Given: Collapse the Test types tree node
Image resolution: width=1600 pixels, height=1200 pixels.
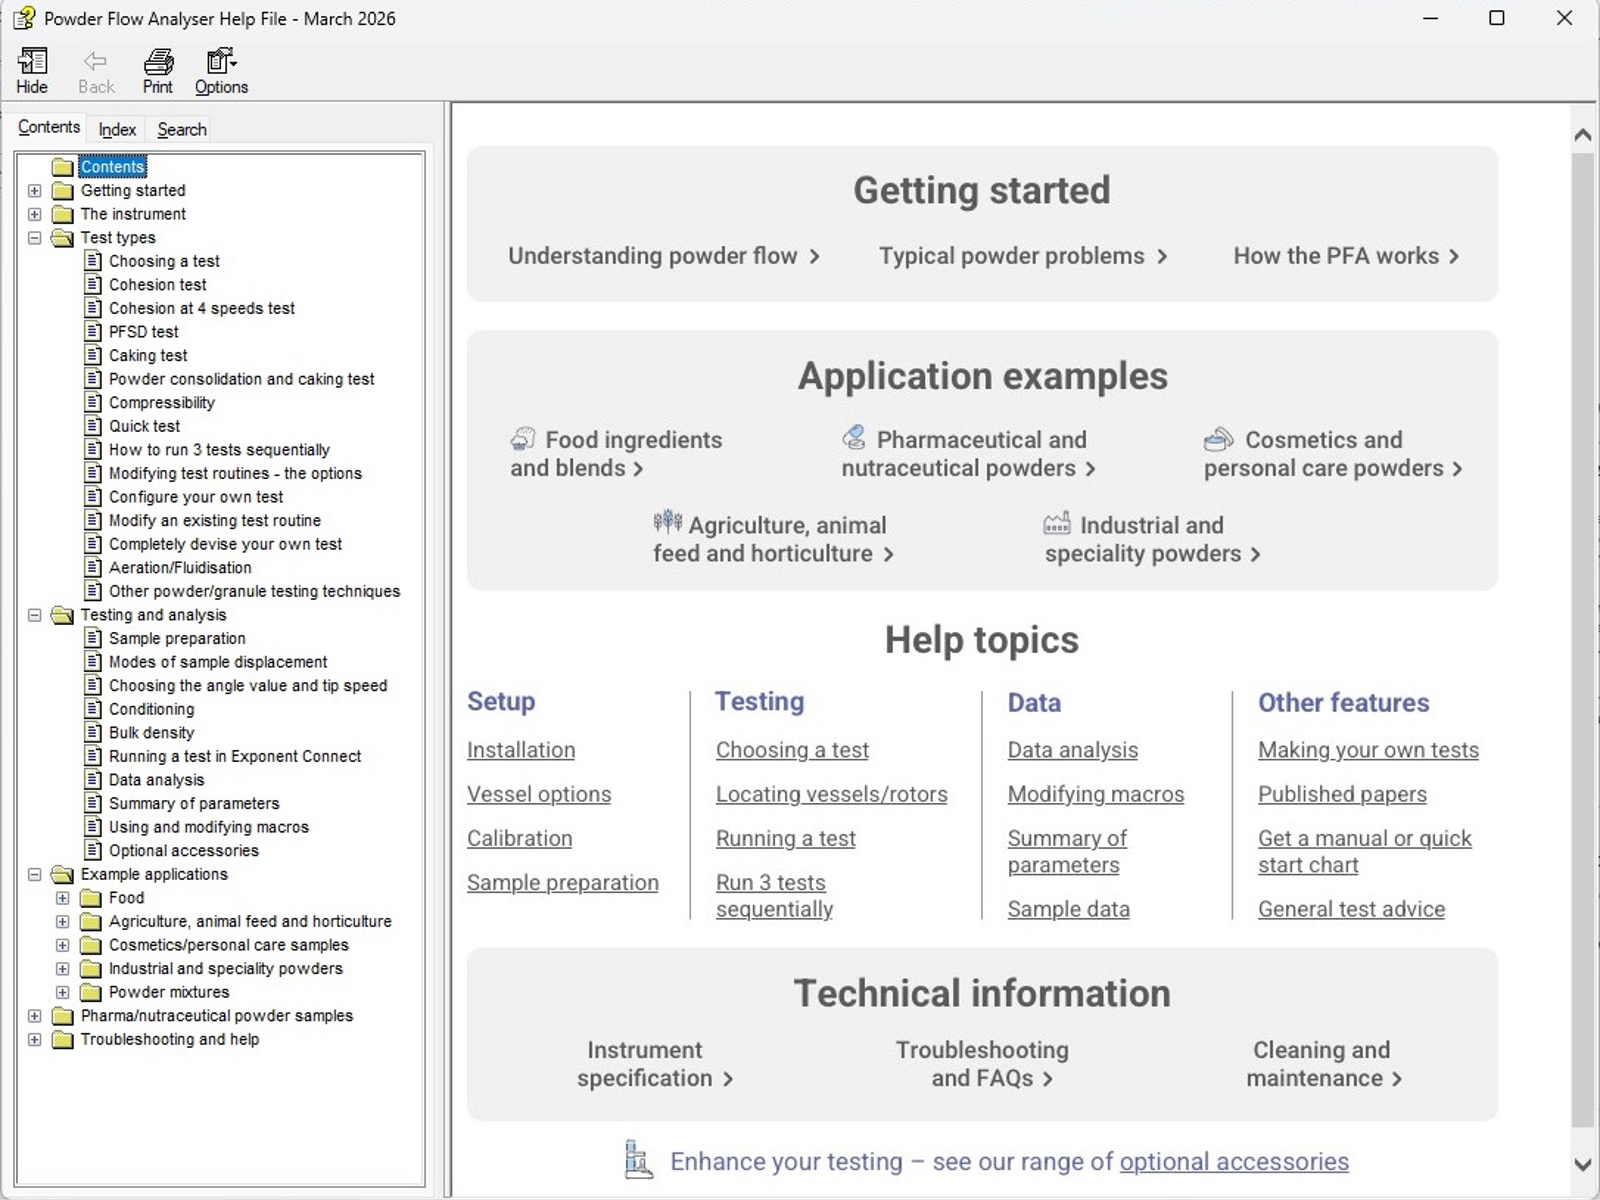Looking at the screenshot, I should (x=35, y=238).
